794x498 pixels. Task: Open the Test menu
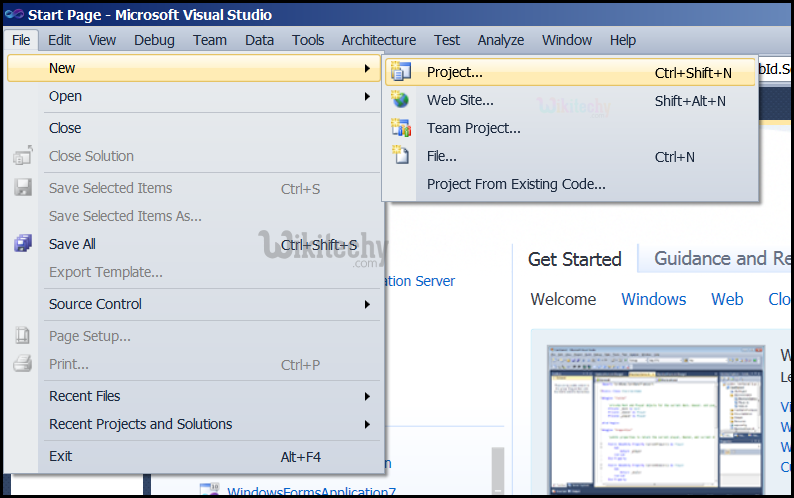point(447,40)
